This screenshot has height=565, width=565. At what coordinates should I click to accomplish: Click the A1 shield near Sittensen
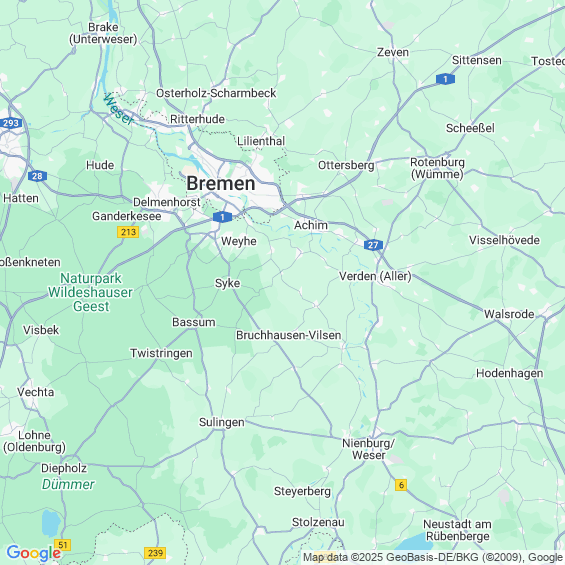(445, 79)
